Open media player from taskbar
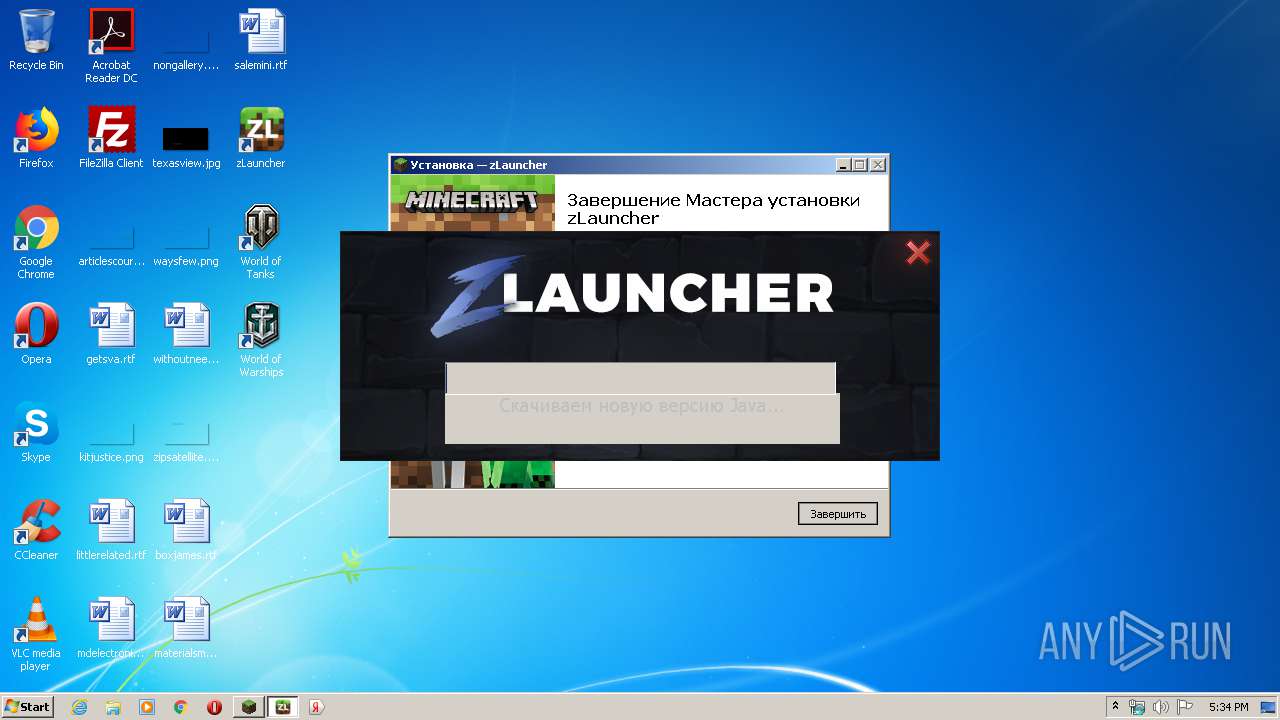Screen dimensions: 1280x720 147,707
